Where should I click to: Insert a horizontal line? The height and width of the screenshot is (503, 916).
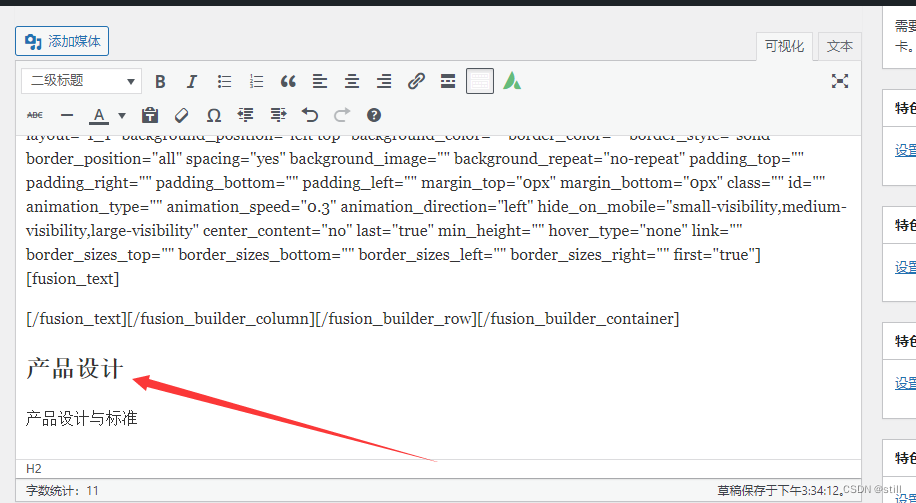67,115
